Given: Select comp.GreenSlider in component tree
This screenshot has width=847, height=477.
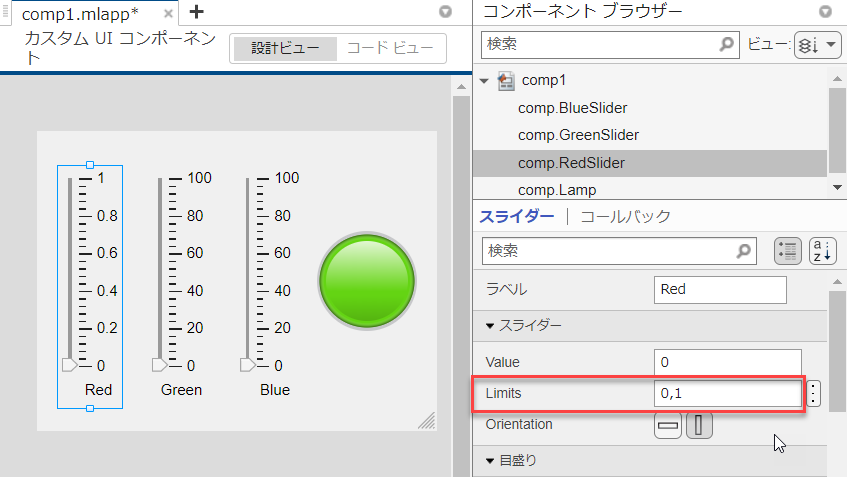Looking at the screenshot, I should click(x=578, y=134).
